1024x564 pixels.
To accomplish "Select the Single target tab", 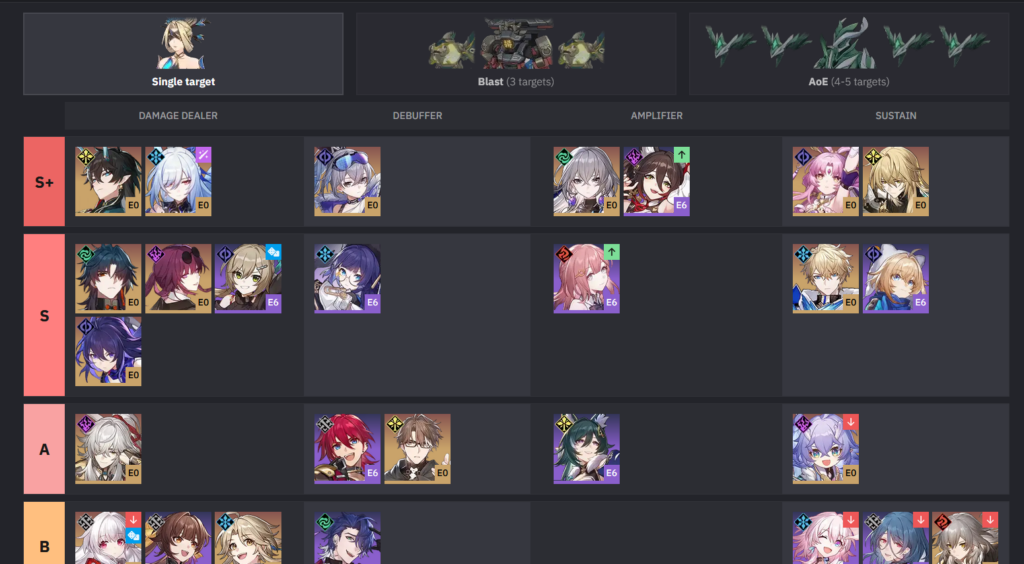I will pos(183,54).
